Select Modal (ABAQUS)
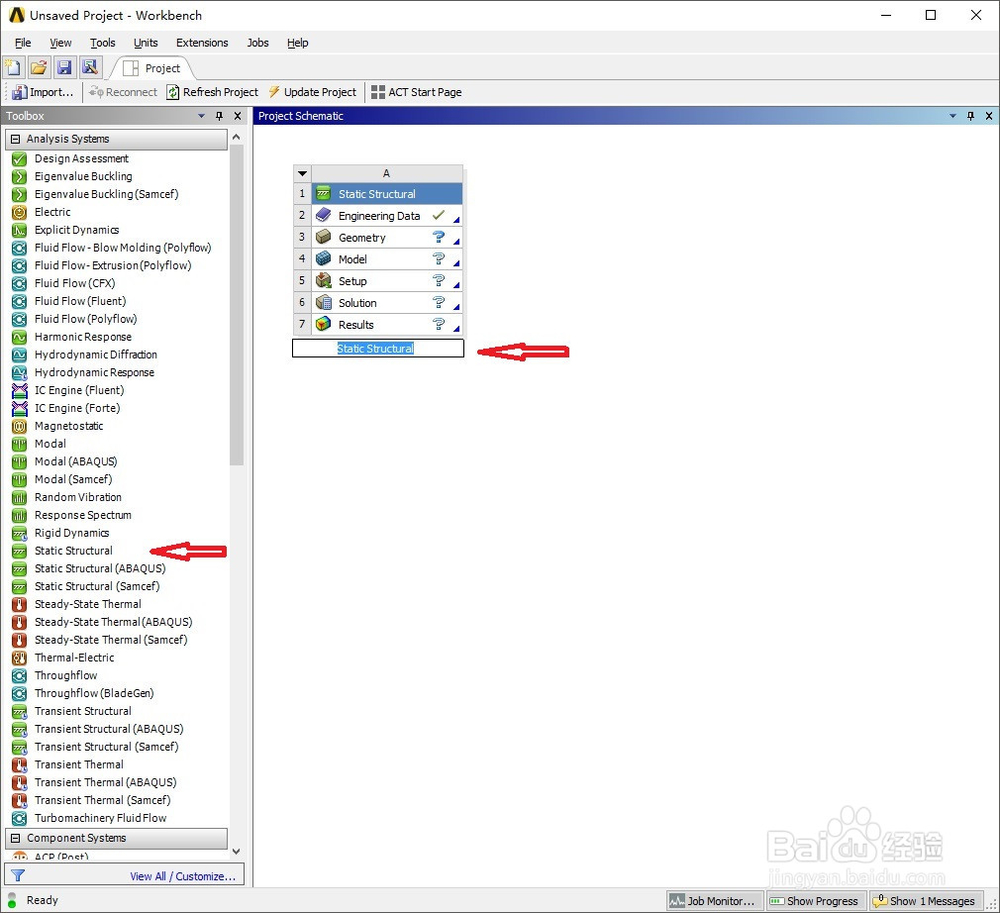The image size is (1000, 913). [75, 462]
